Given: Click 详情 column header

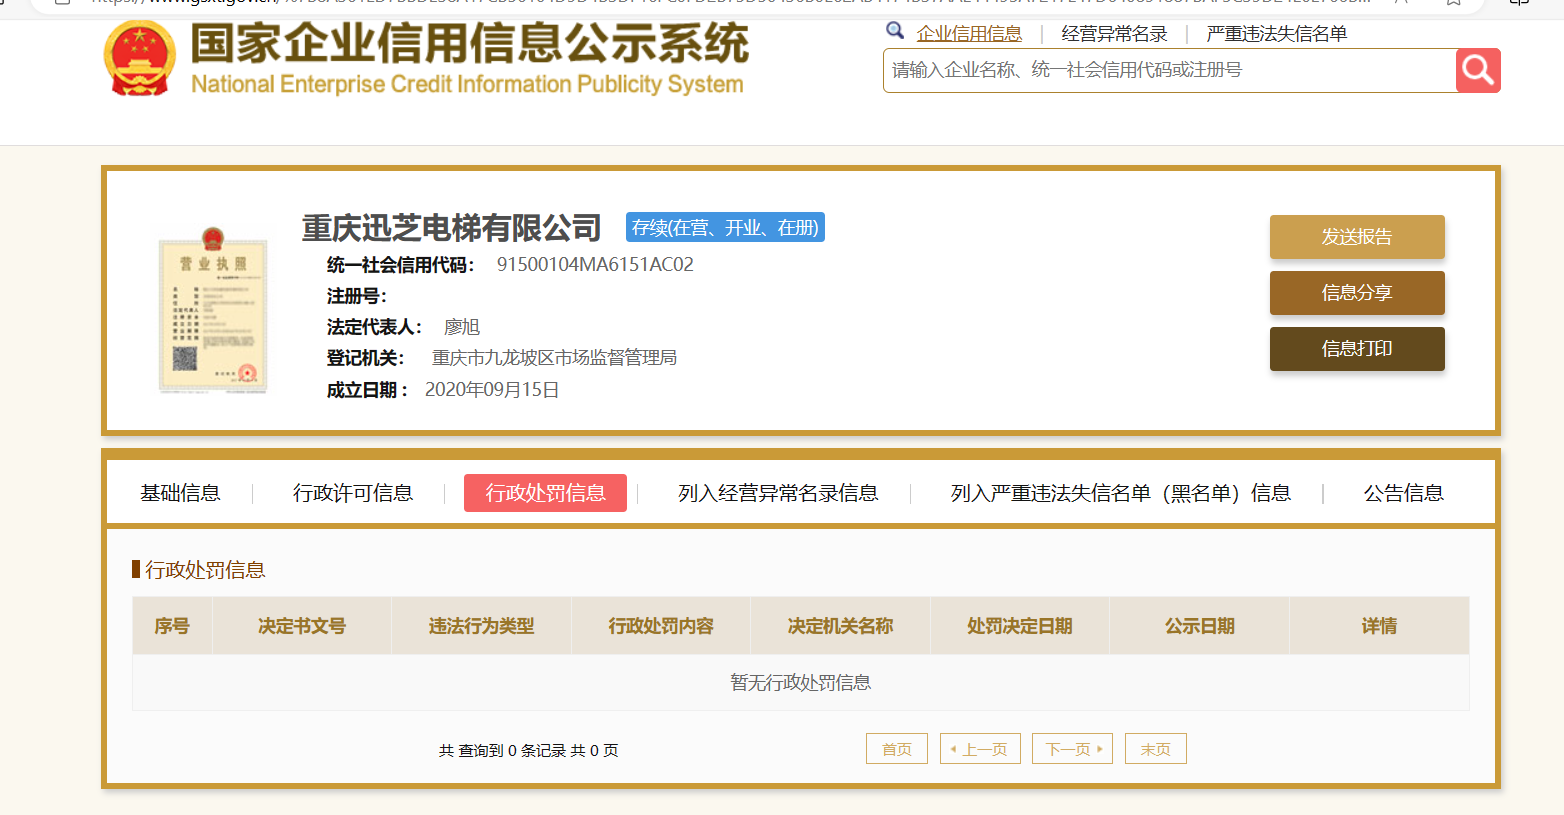Looking at the screenshot, I should 1379,626.
